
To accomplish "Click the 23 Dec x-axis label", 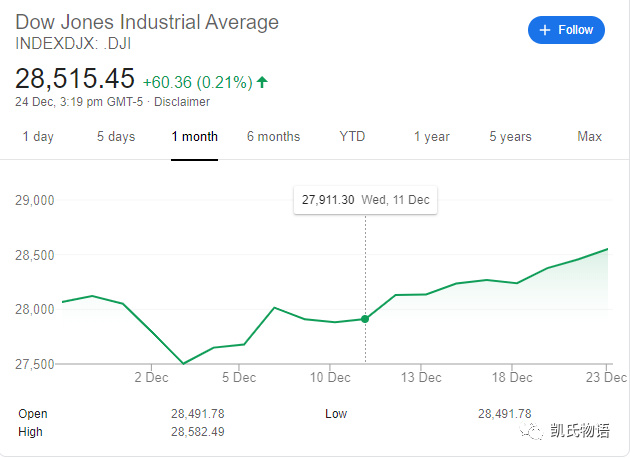I will (606, 378).
